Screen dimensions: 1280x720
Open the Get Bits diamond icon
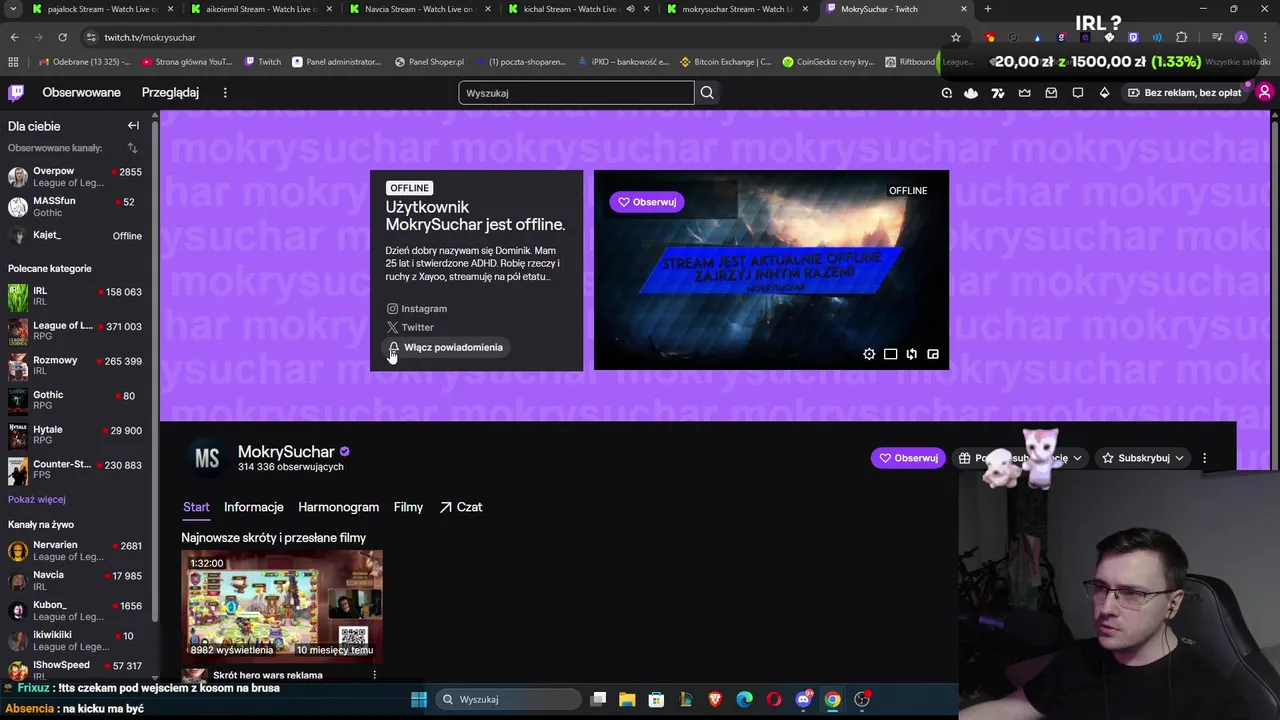click(x=1104, y=93)
